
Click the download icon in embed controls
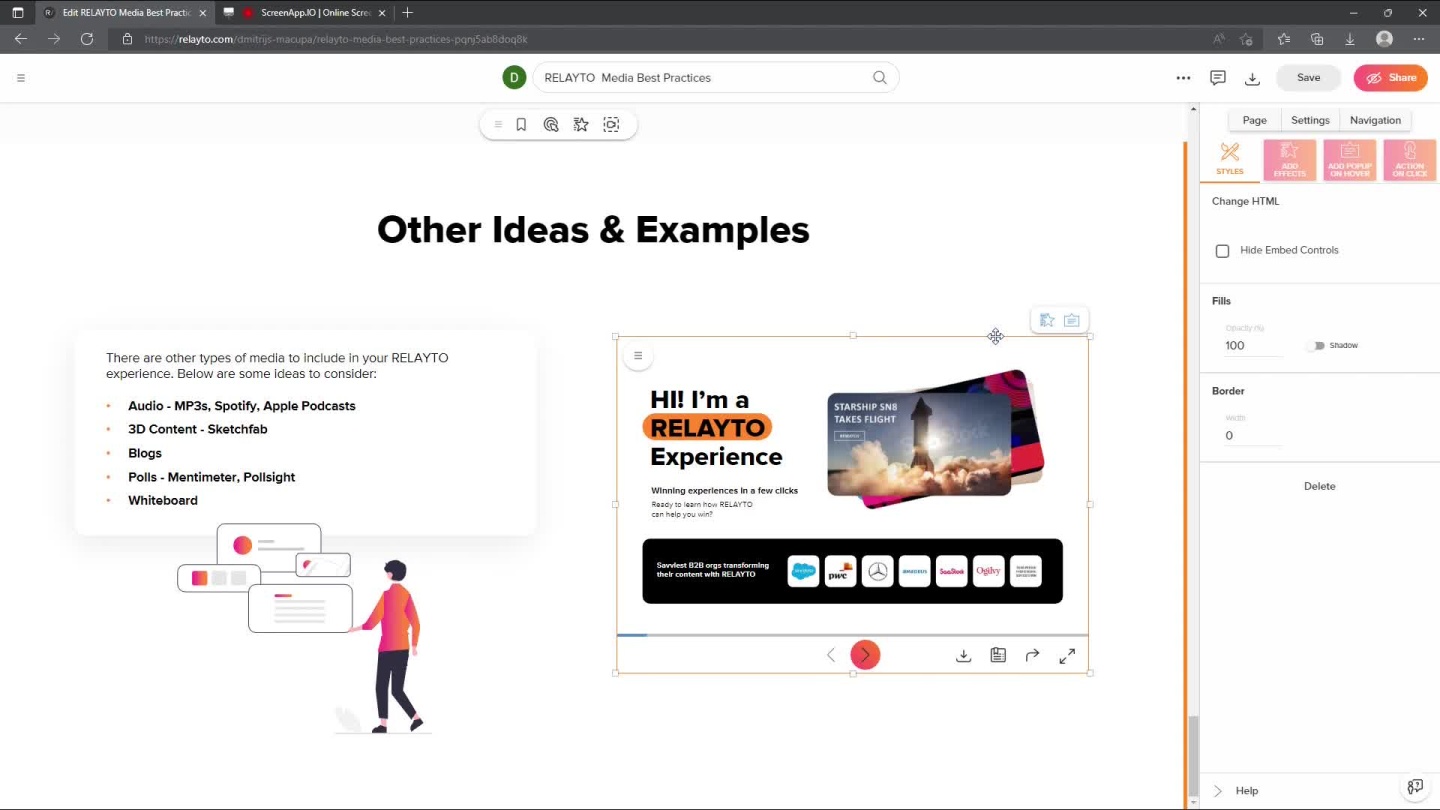pos(963,656)
